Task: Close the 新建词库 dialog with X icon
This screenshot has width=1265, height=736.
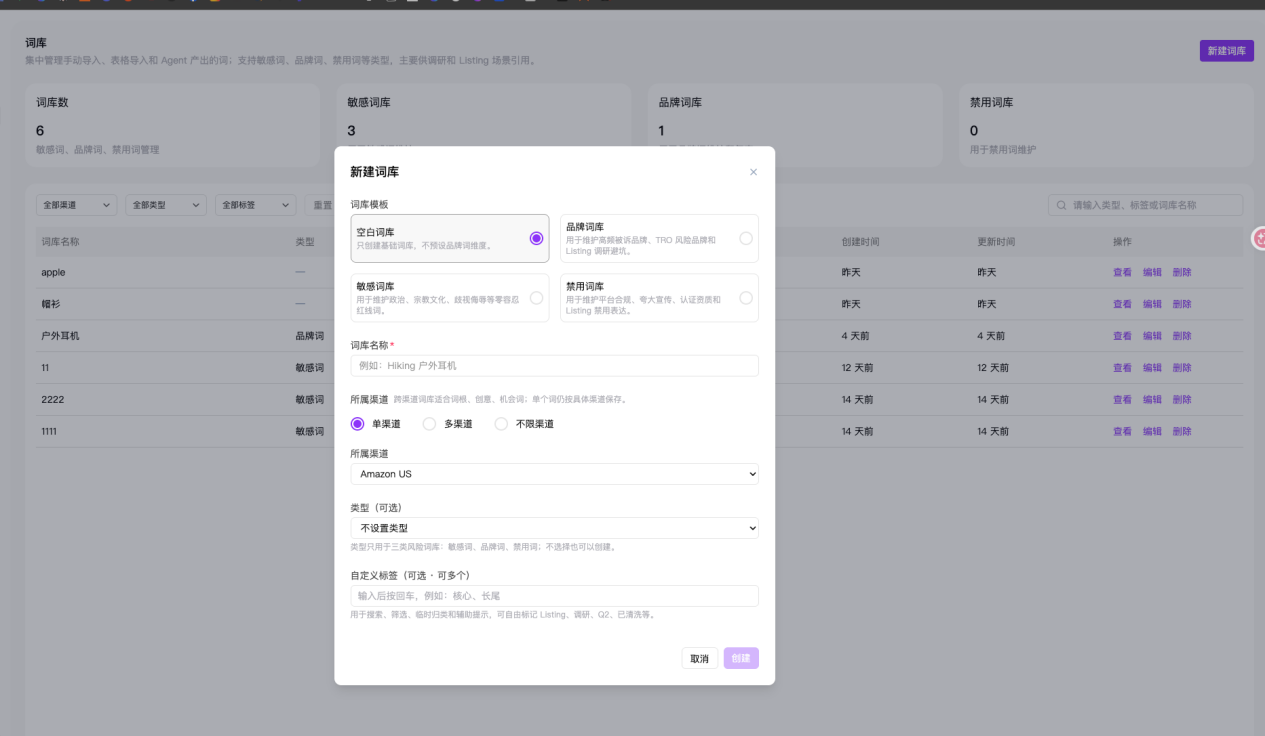Action: [753, 172]
